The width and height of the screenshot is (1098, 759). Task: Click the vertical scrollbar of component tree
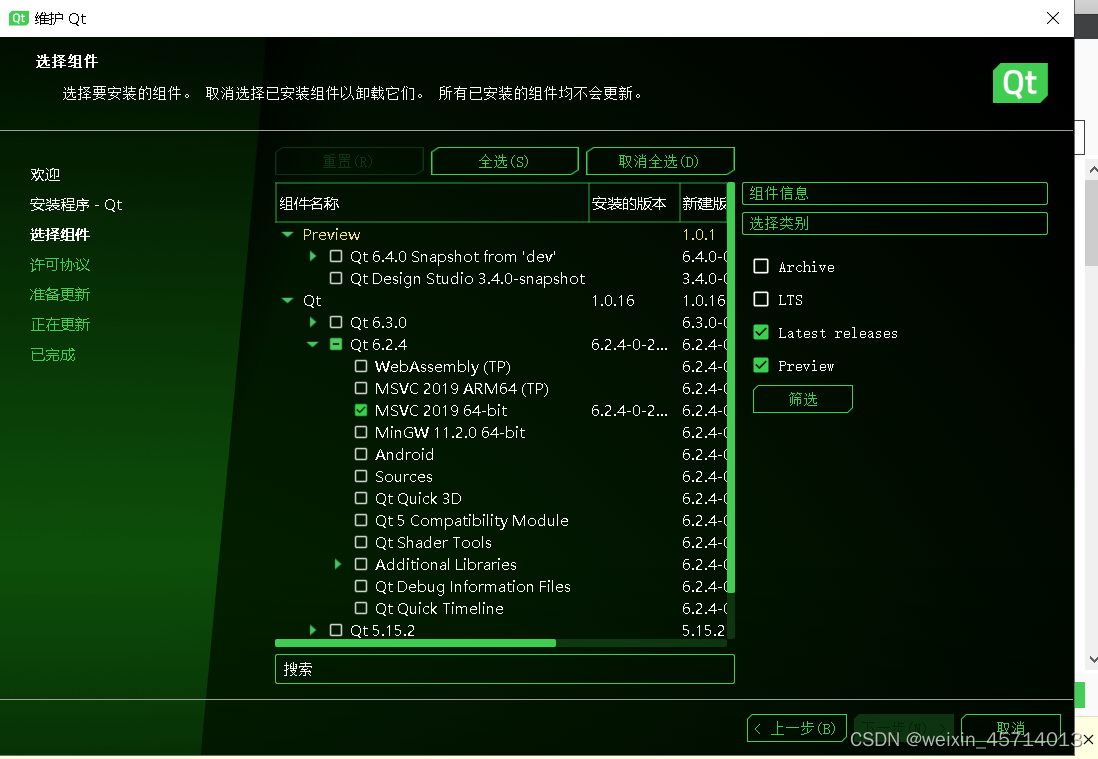tap(731, 388)
